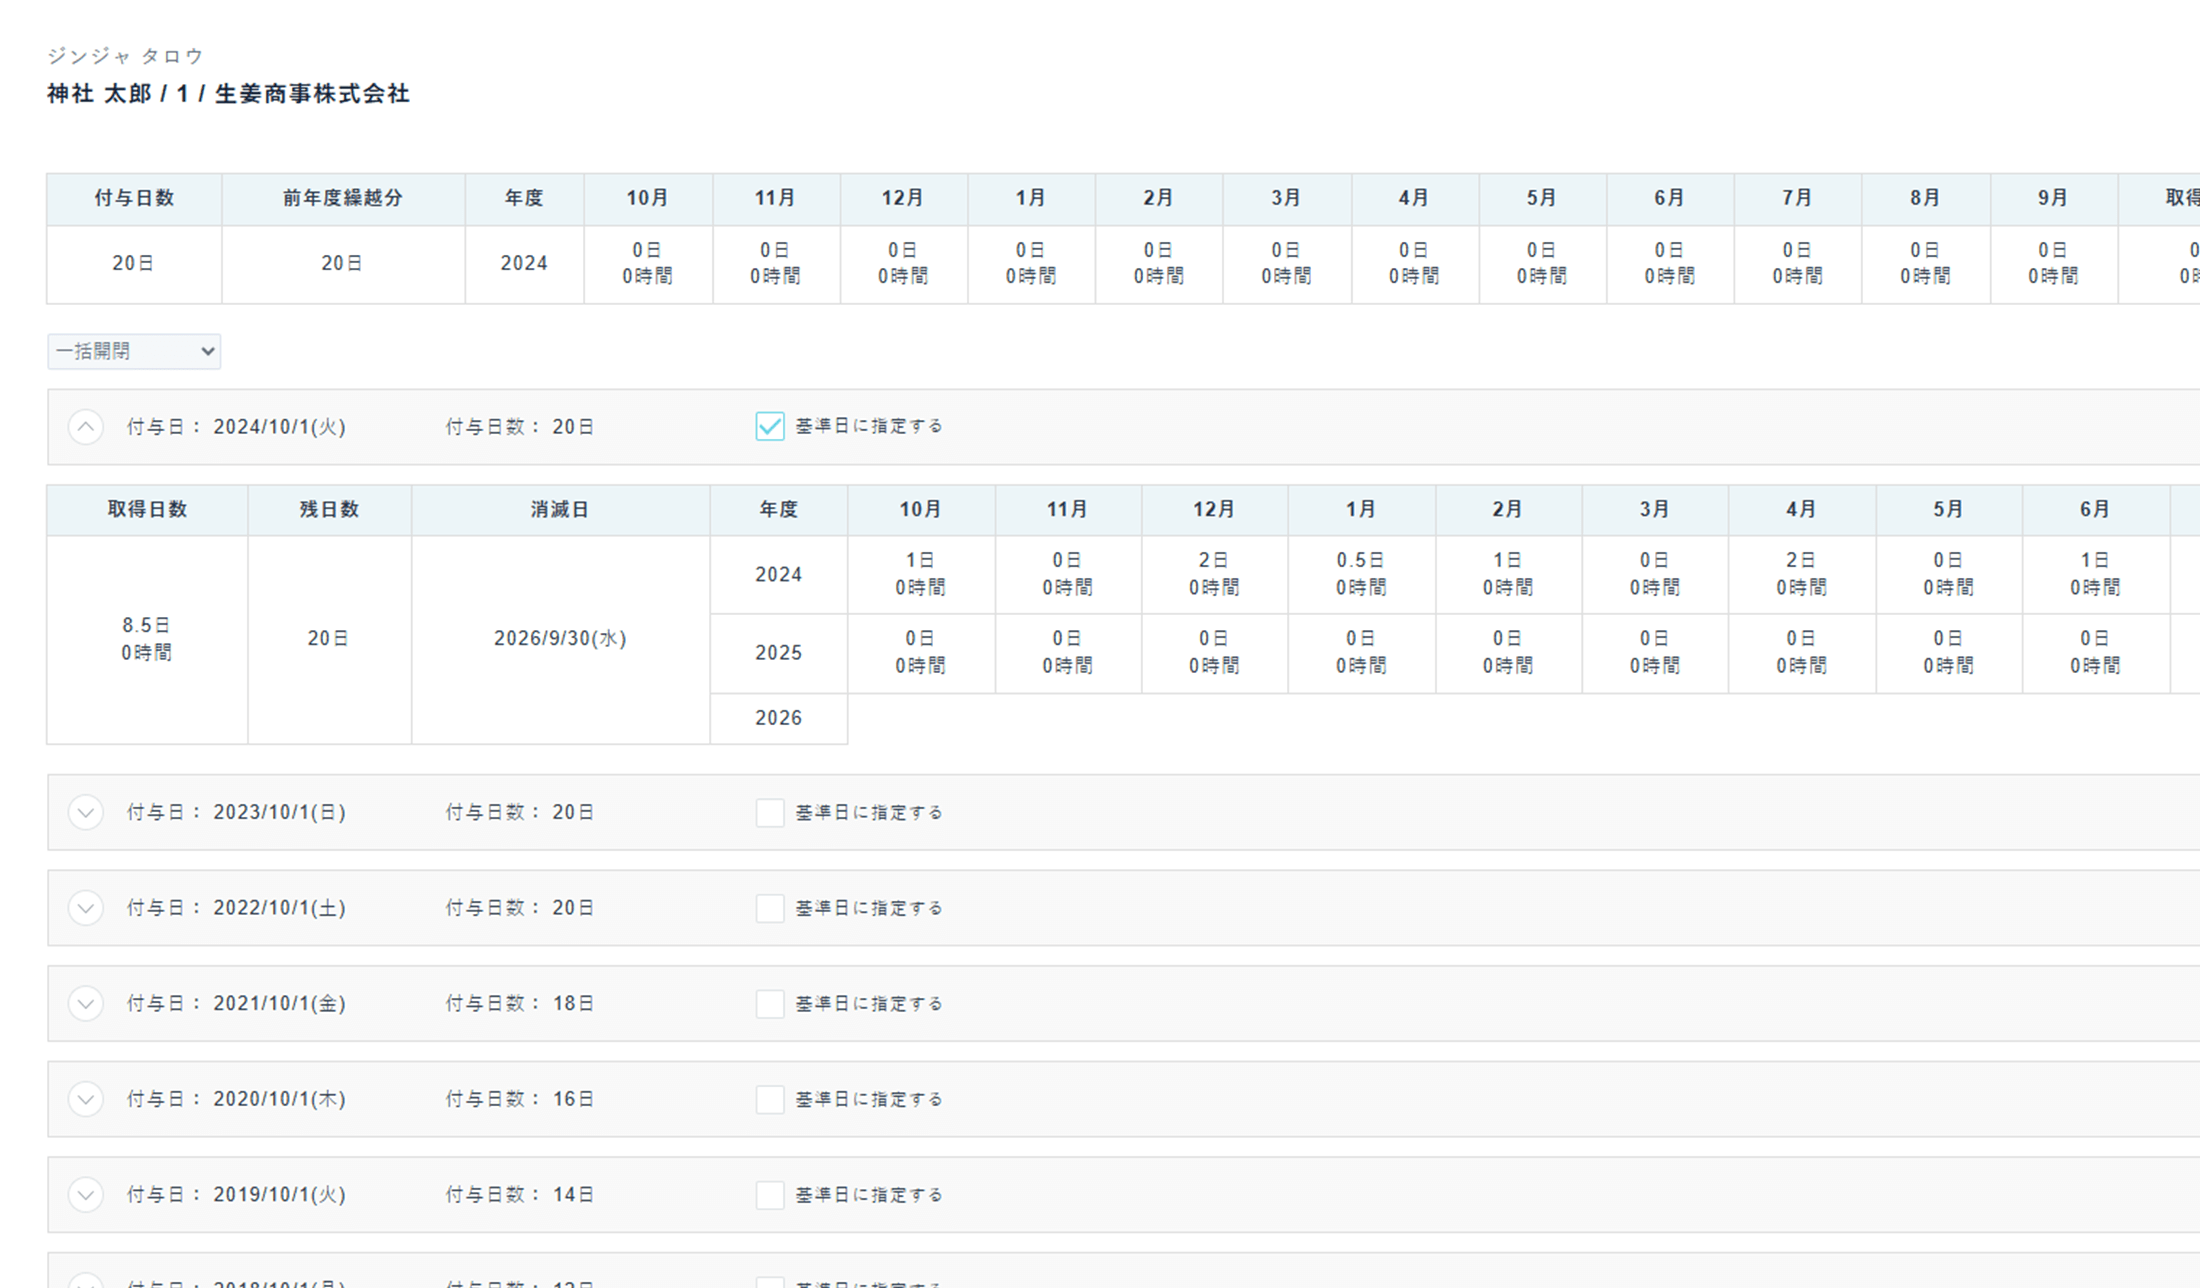Expand the 2020/10/1 grant date row
Viewport: 2200px width, 1288px height.
[x=86, y=1099]
